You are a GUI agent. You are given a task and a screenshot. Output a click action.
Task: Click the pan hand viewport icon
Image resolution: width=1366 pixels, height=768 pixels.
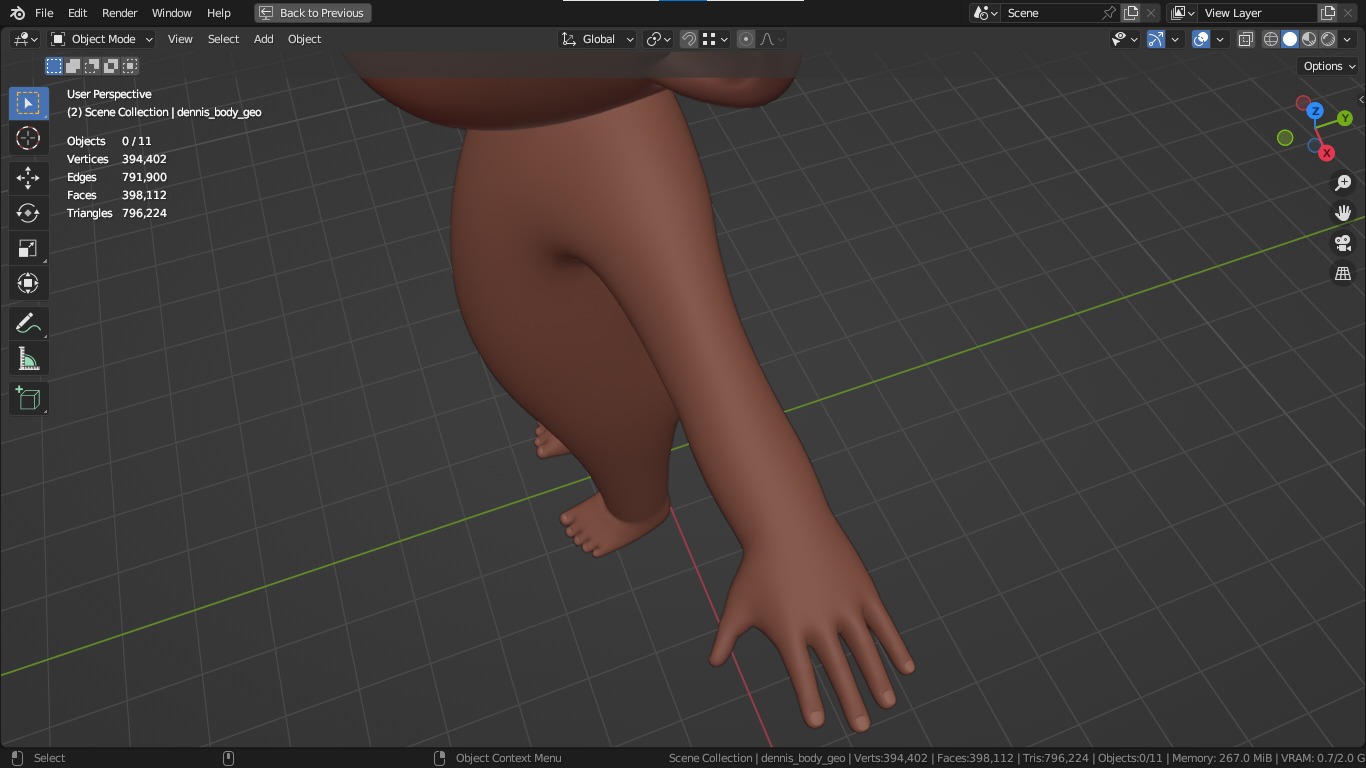tap(1343, 213)
